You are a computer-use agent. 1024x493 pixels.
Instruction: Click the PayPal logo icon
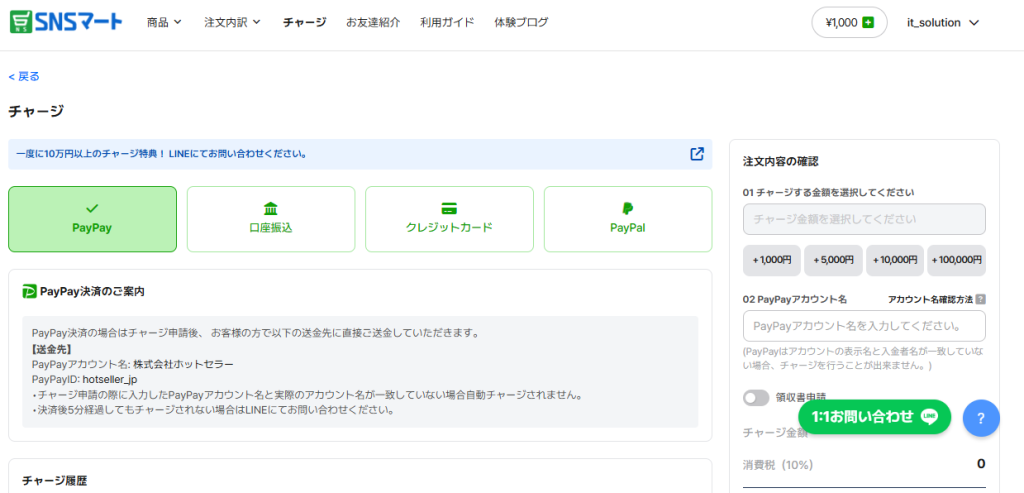click(628, 208)
